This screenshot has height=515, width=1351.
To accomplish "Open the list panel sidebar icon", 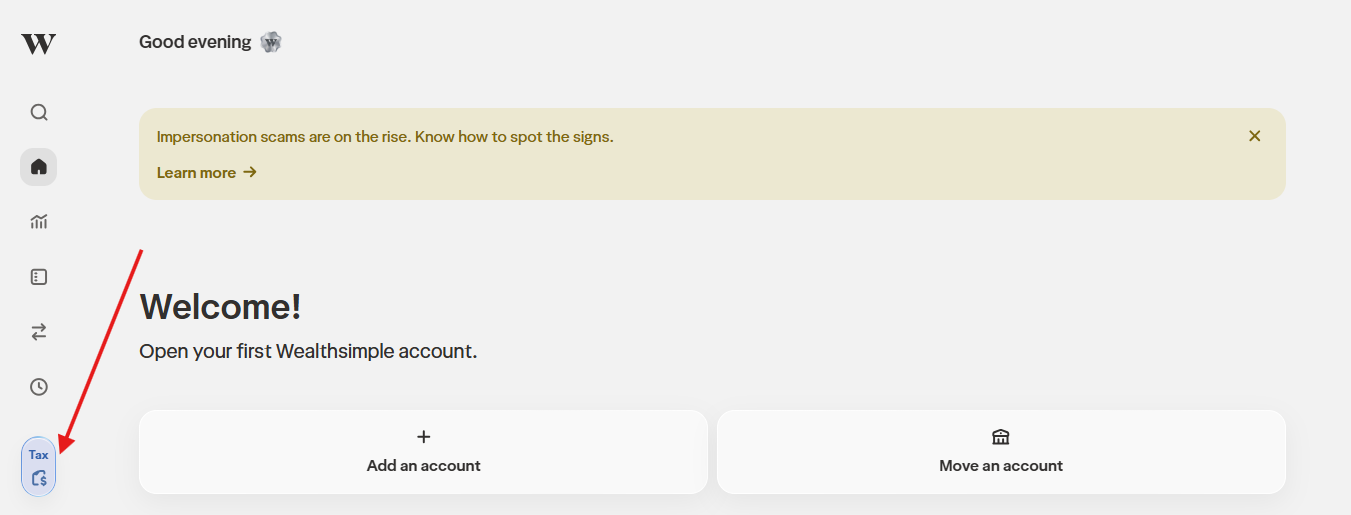I will pyautogui.click(x=39, y=277).
